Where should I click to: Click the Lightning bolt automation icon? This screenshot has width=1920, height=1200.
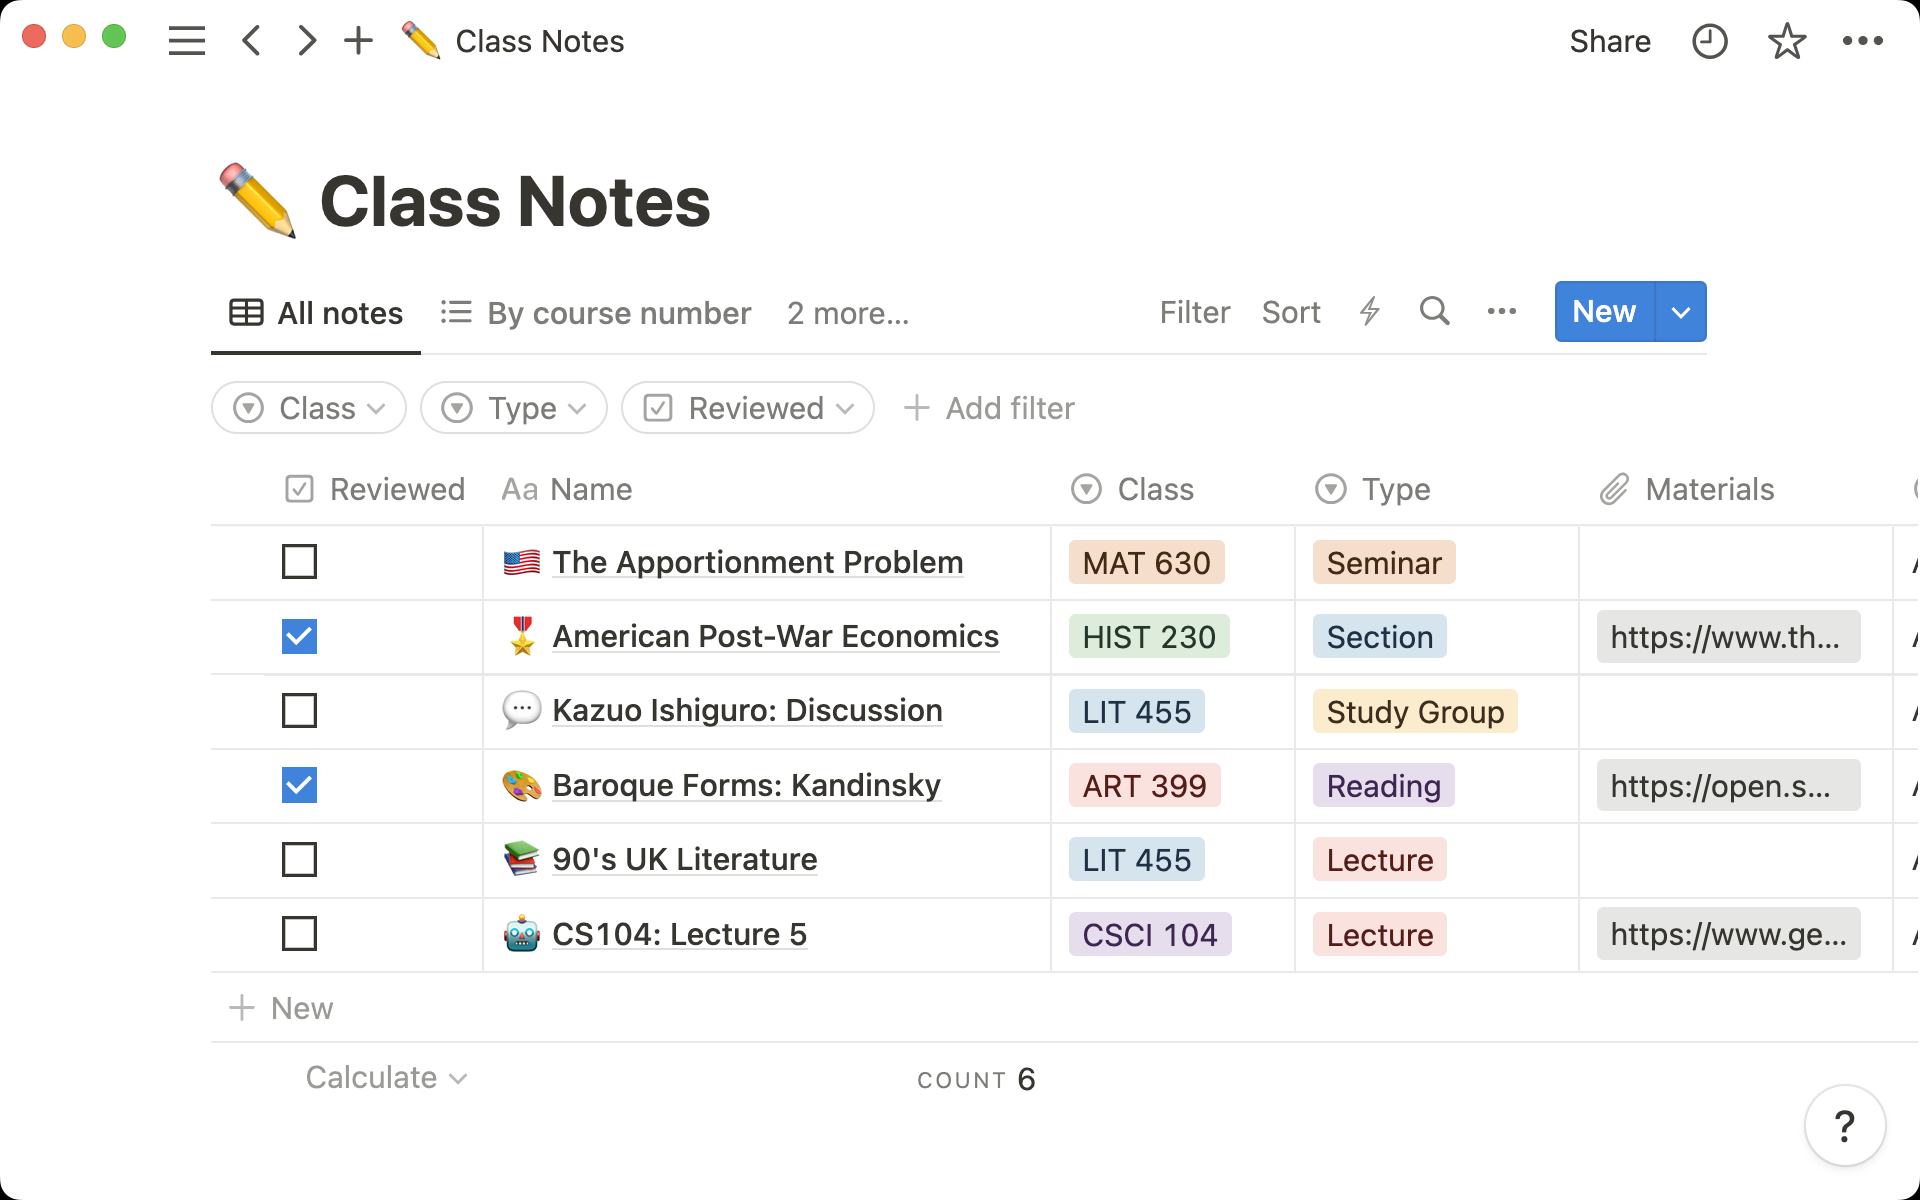click(1368, 311)
